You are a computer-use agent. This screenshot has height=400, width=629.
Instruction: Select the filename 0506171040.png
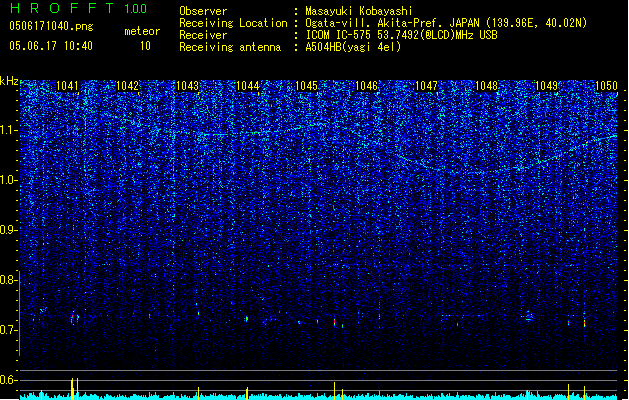51,26
